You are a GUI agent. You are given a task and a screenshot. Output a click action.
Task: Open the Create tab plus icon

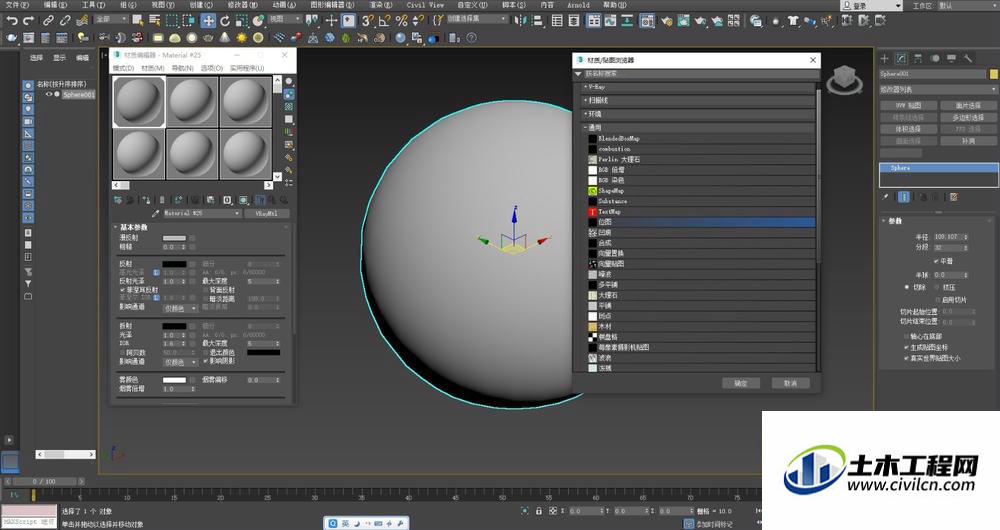pyautogui.click(x=885, y=58)
